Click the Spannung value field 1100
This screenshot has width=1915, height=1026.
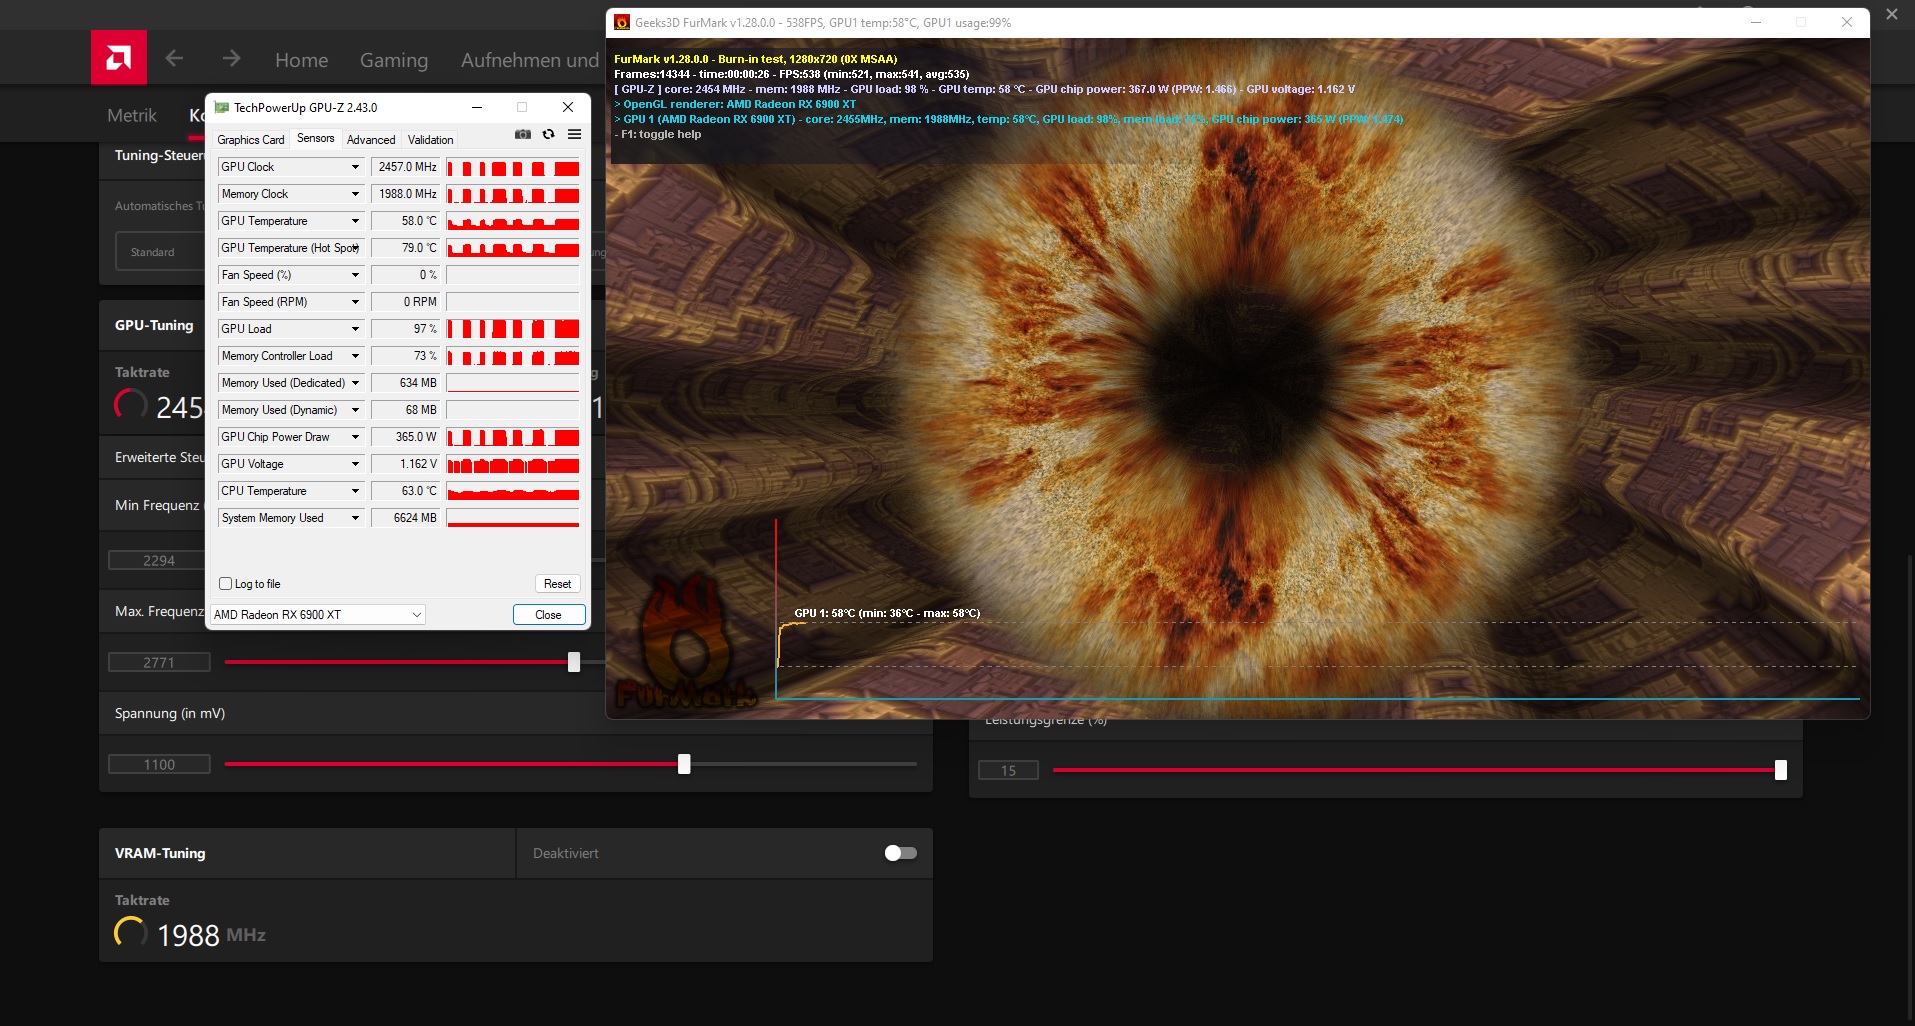point(159,764)
